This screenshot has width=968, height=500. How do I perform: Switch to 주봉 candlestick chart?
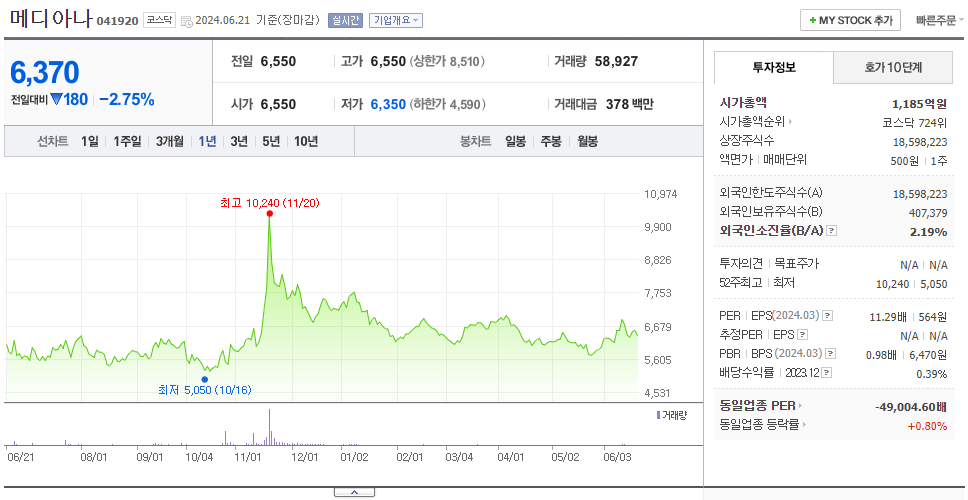551,141
